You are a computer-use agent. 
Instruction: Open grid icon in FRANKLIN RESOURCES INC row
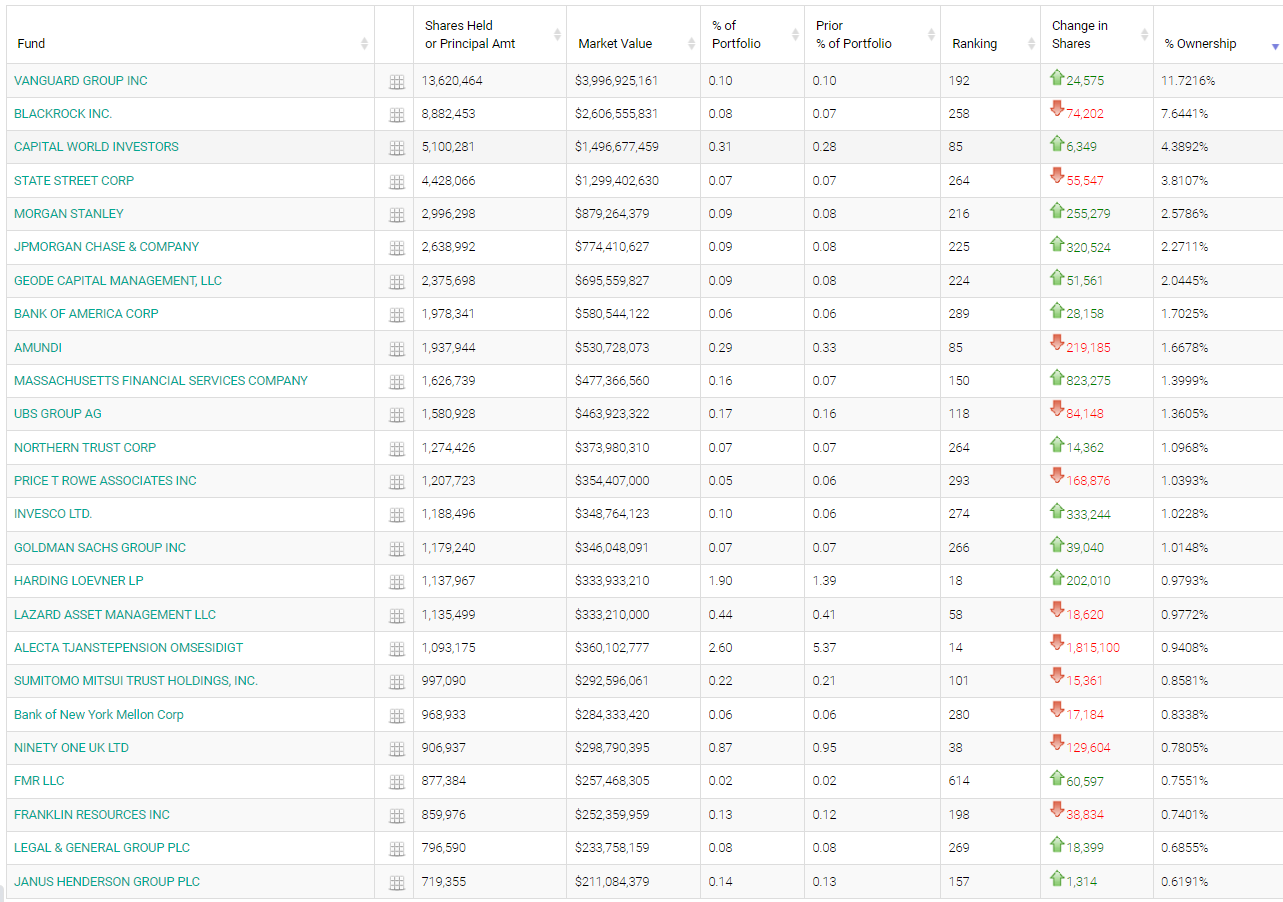coord(396,816)
